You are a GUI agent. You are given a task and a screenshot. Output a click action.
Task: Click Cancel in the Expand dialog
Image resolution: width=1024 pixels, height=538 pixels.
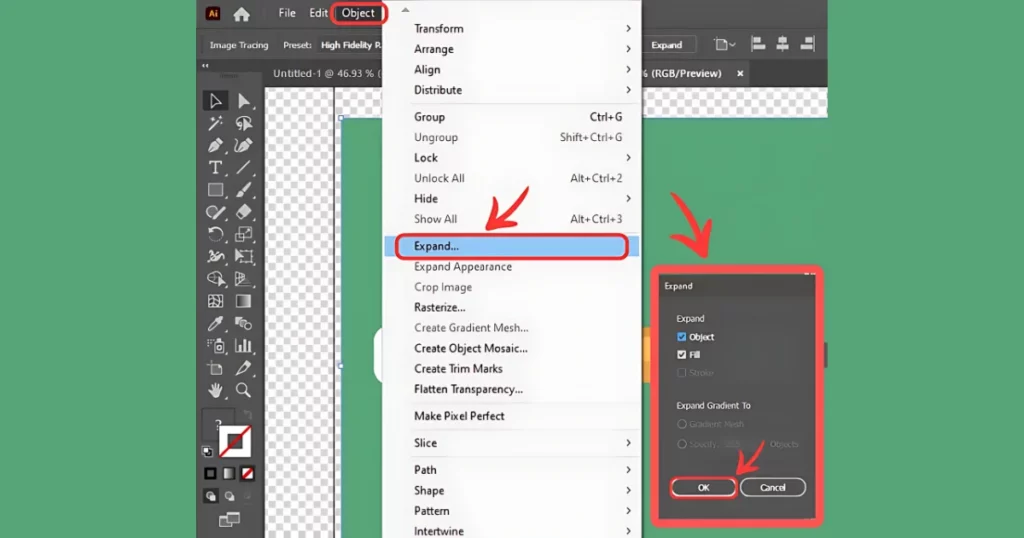coord(773,488)
